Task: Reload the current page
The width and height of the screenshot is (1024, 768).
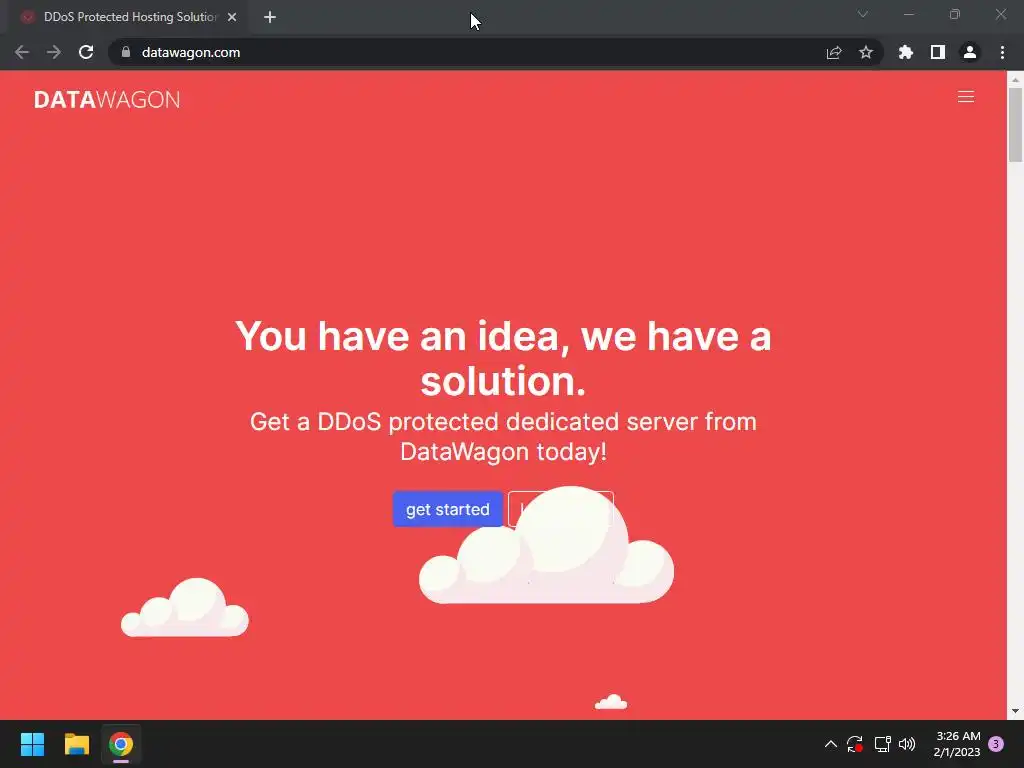Action: 86,52
